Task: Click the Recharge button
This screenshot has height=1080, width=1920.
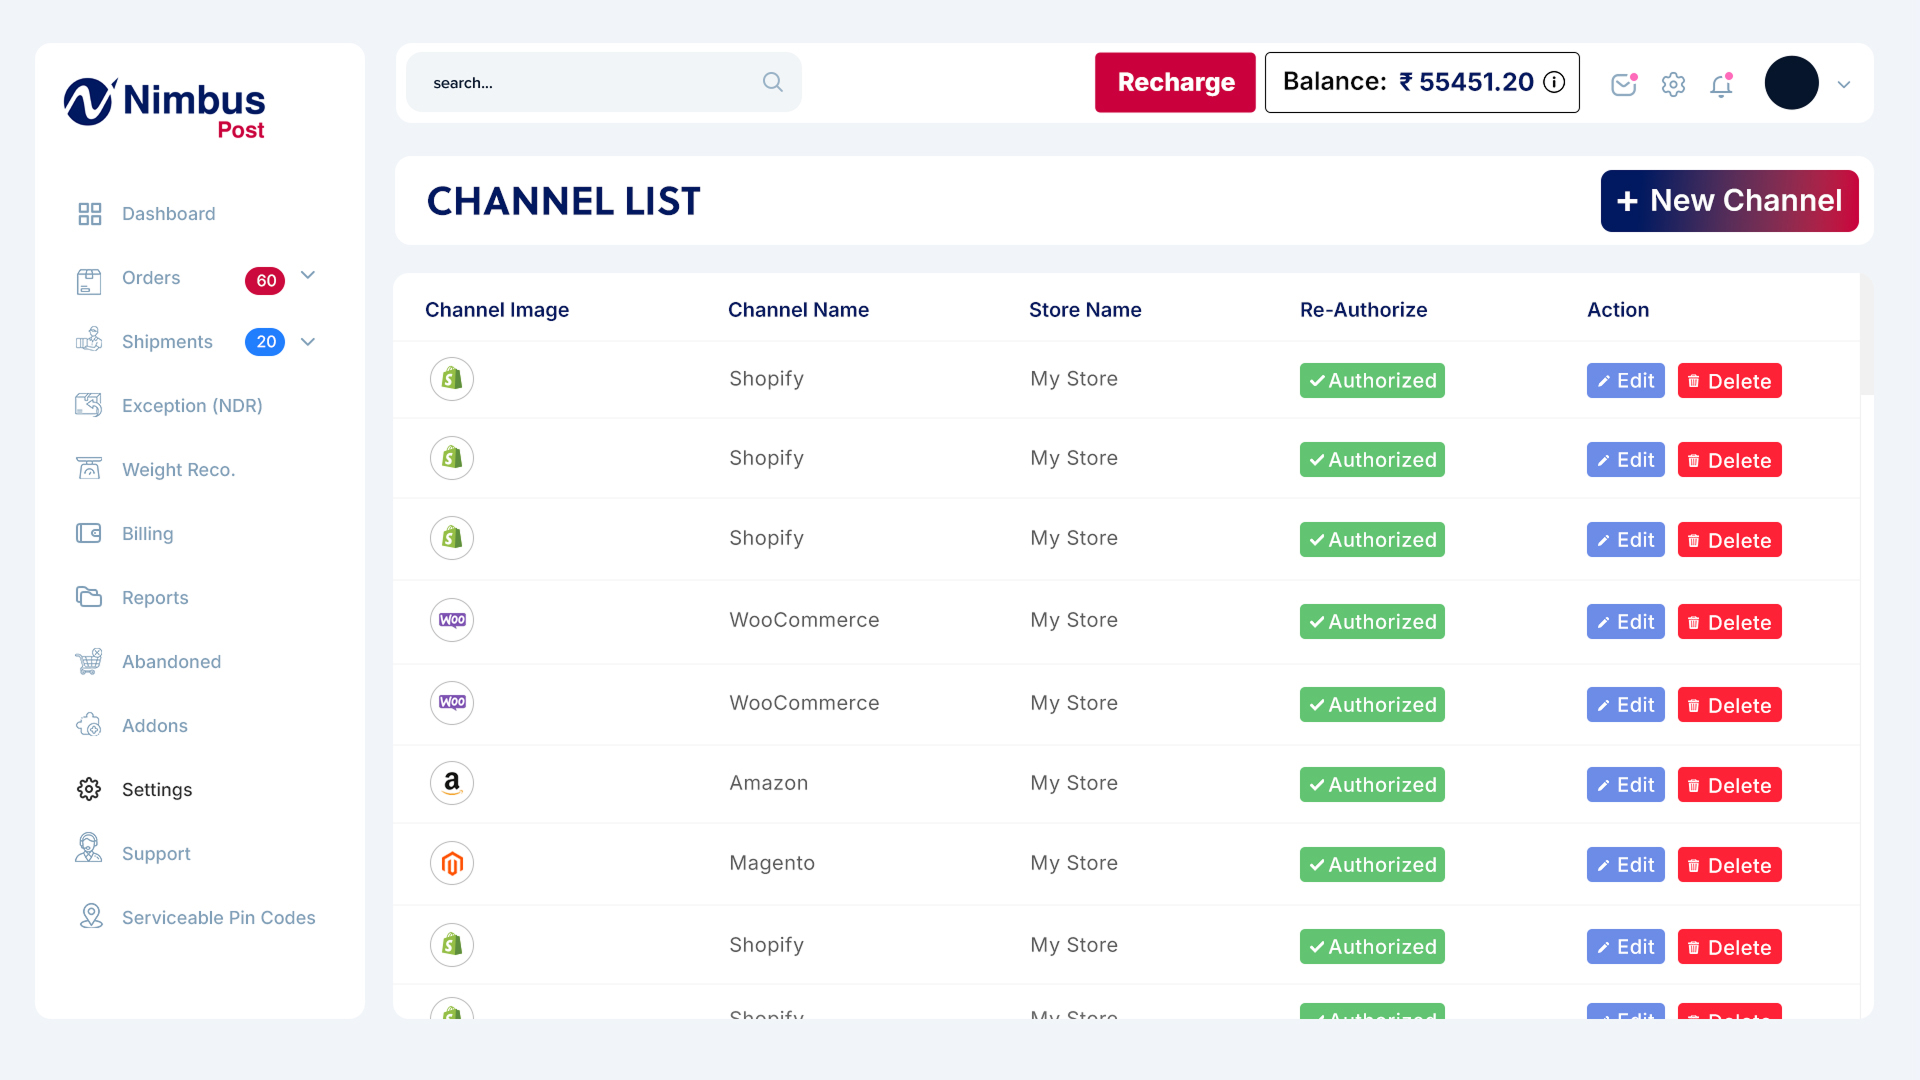Action: tap(1175, 82)
